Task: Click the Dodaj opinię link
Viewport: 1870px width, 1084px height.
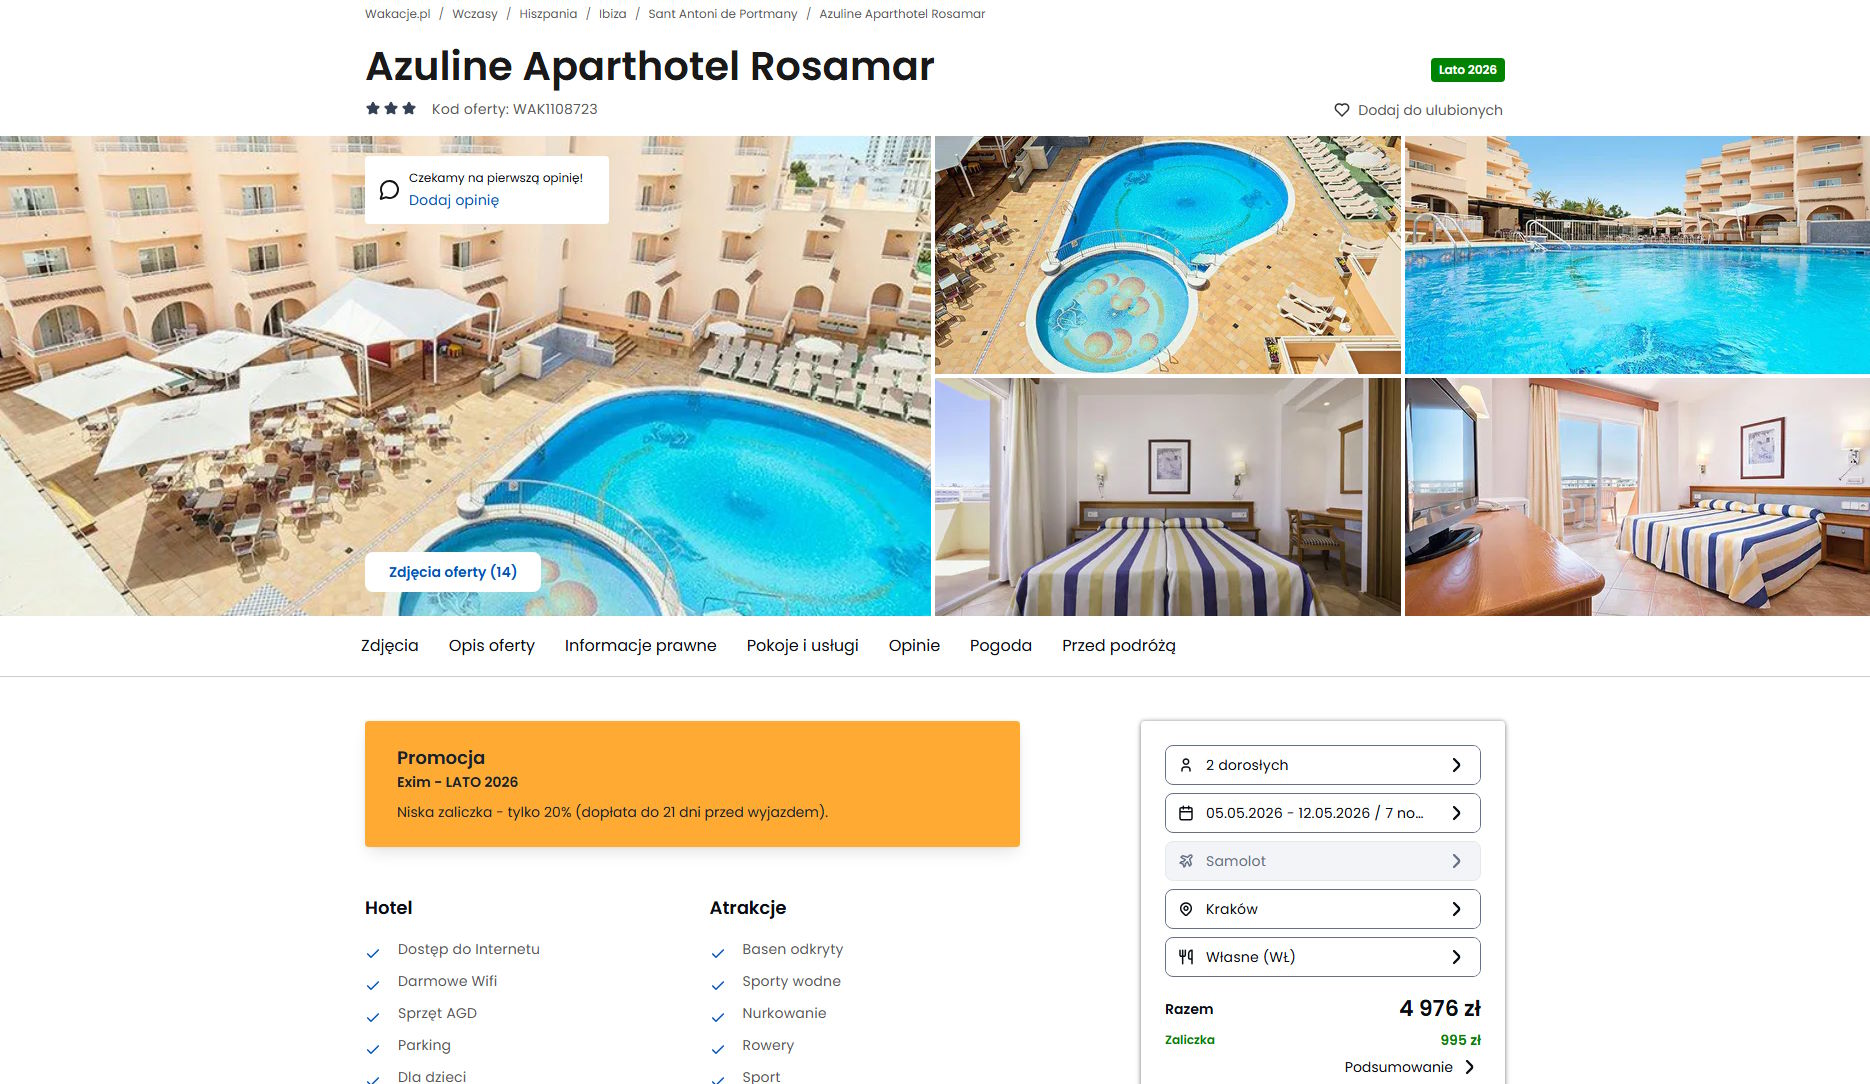Action: coord(454,200)
